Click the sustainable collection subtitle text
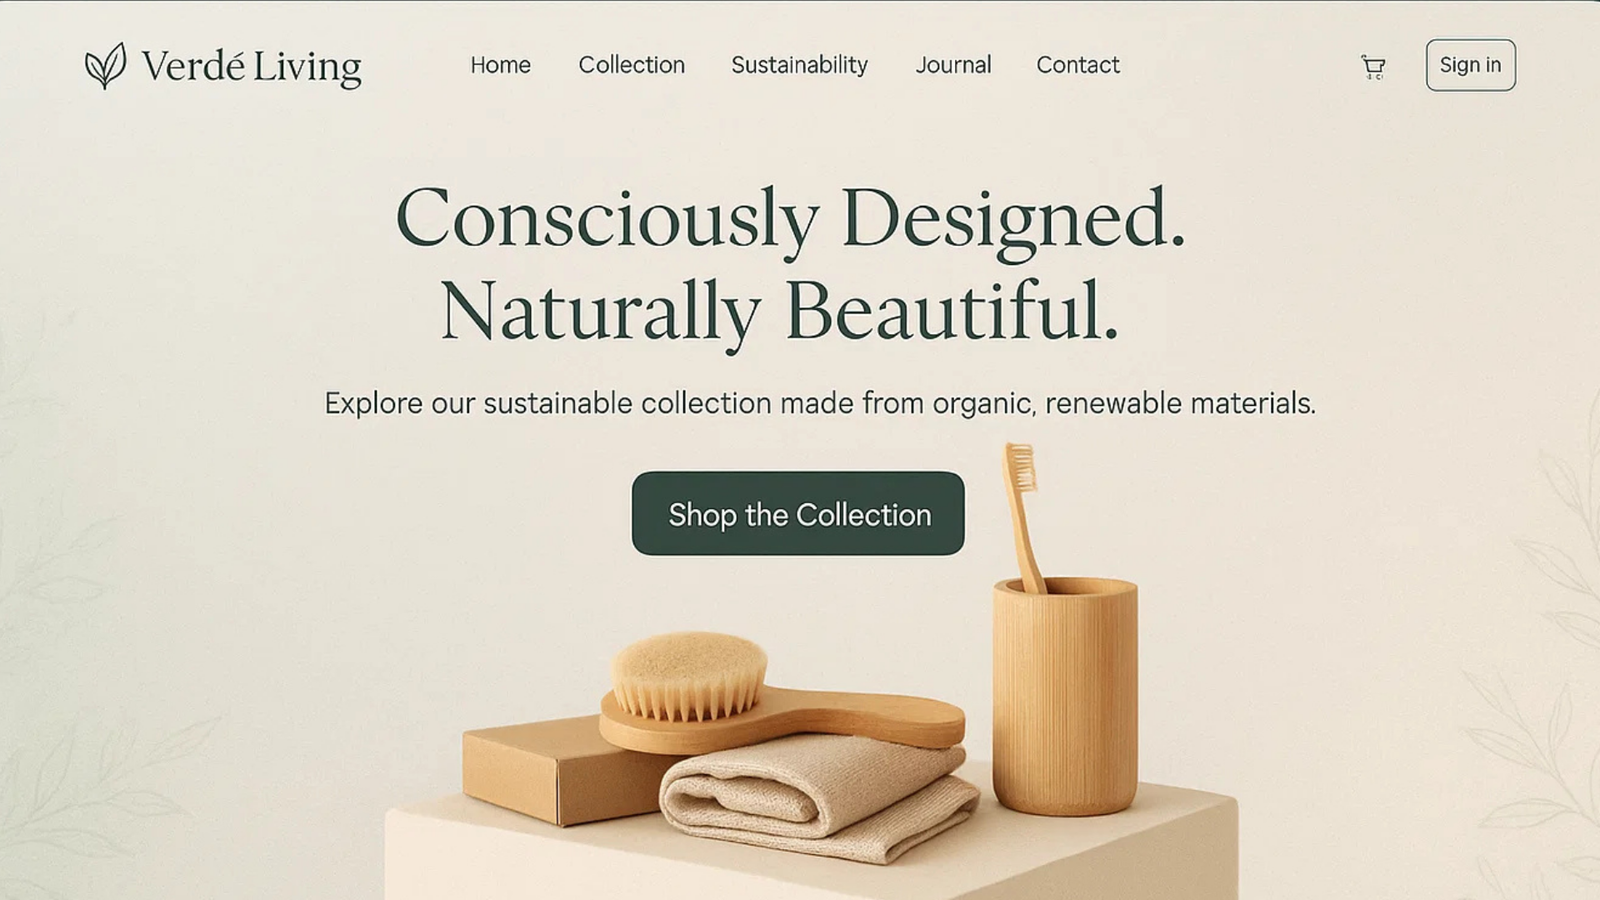1600x900 pixels. tap(820, 403)
